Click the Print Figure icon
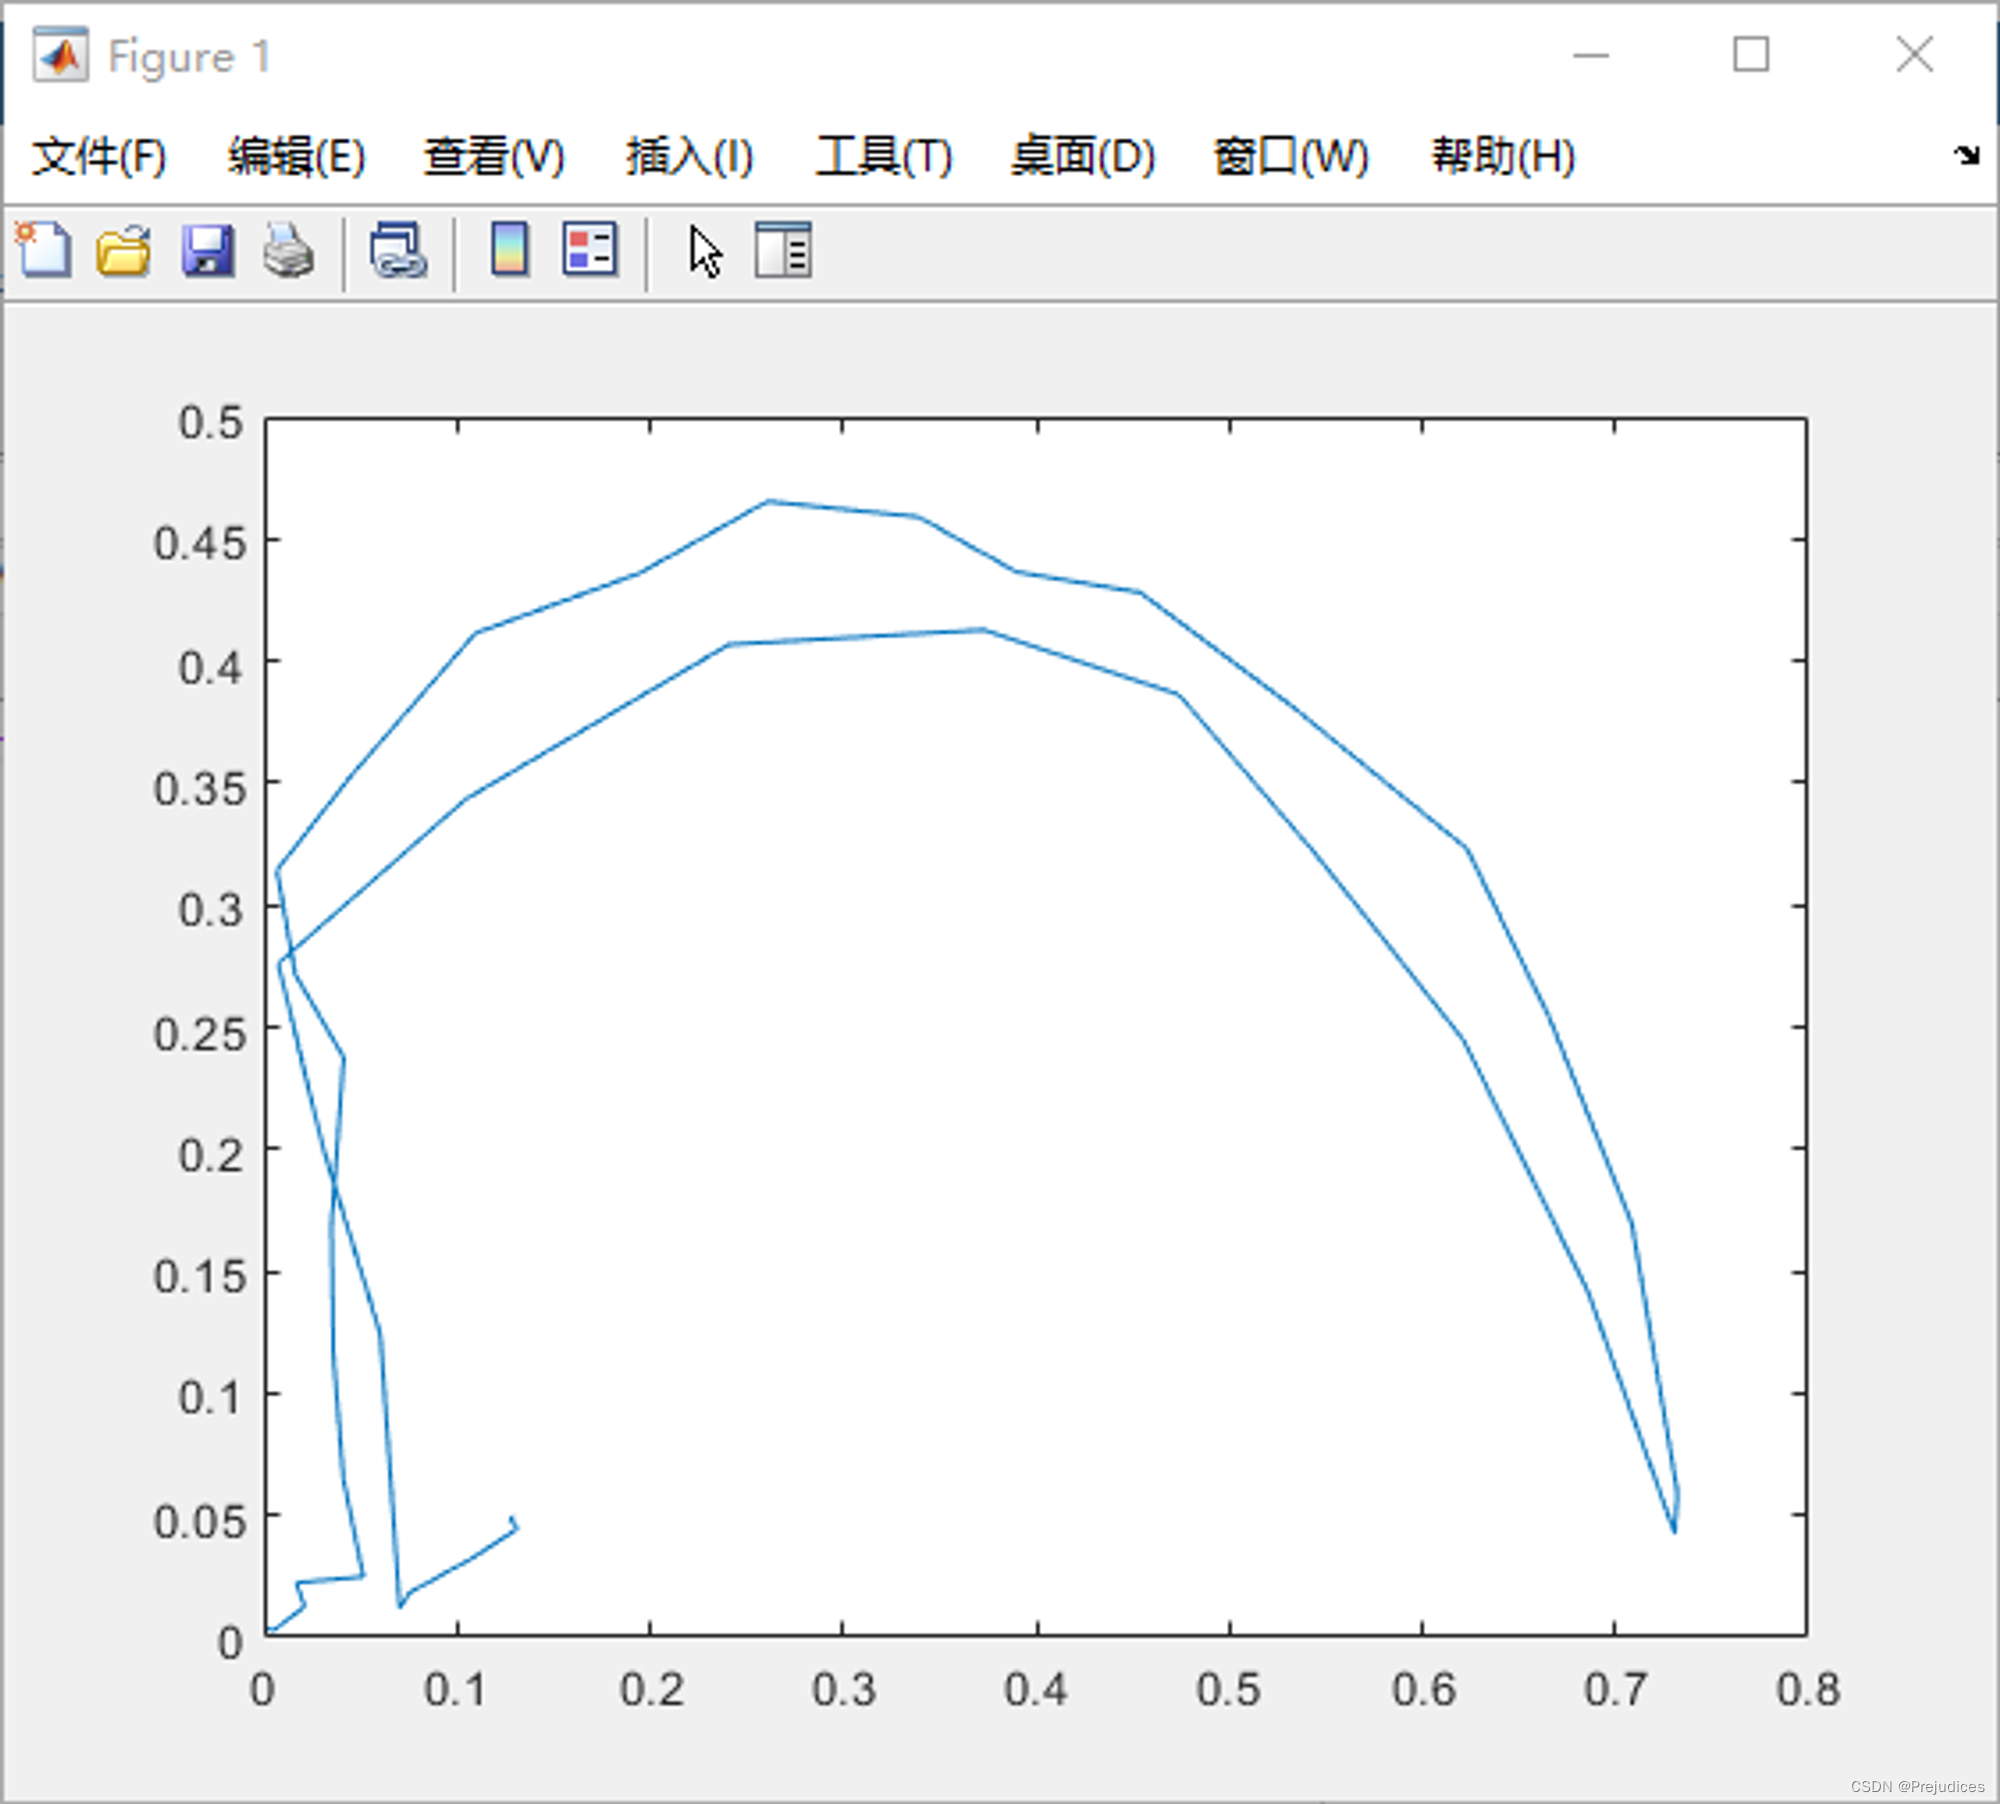The image size is (2000, 1804). 289,250
